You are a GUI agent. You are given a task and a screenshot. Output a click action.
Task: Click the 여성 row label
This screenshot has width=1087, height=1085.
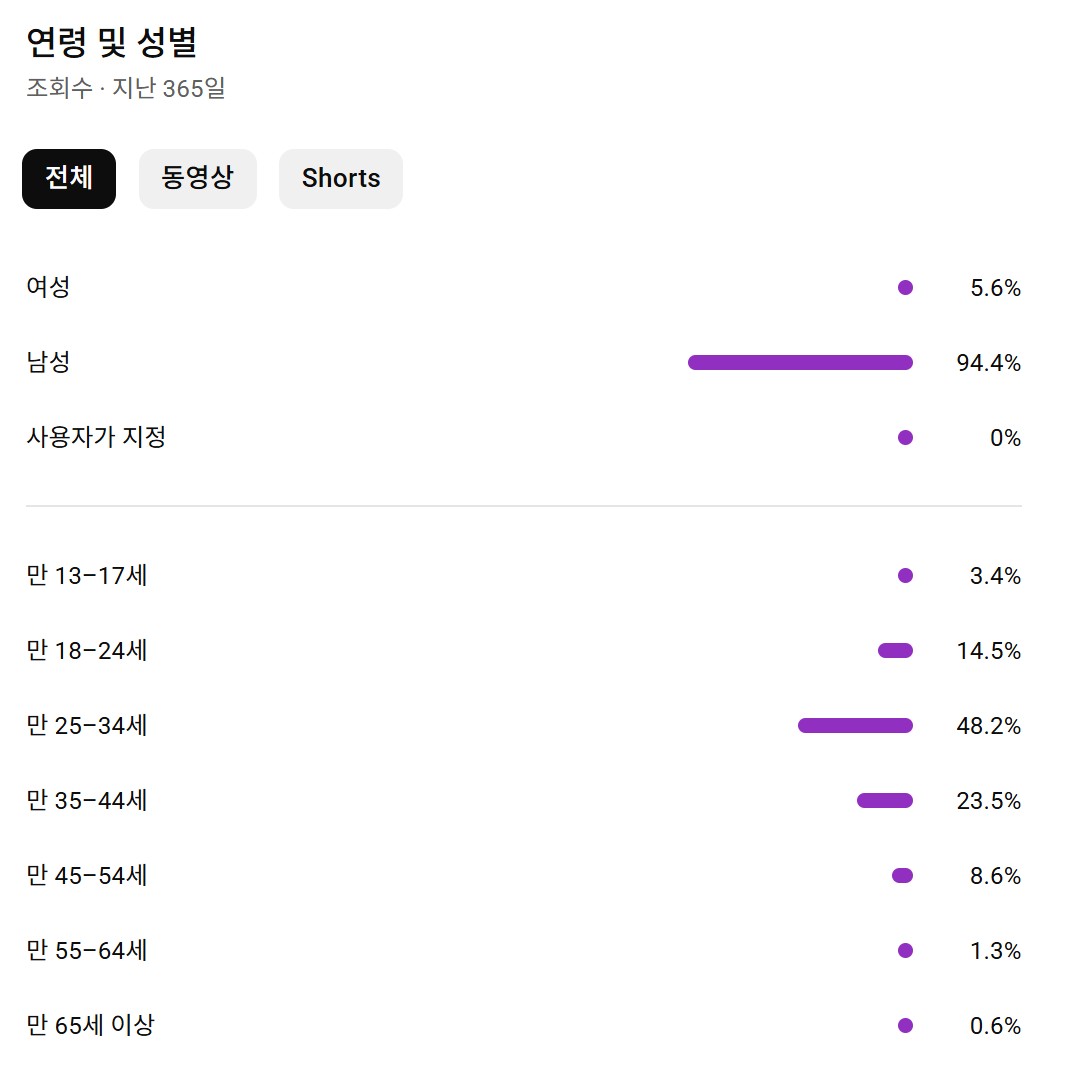click(x=48, y=288)
